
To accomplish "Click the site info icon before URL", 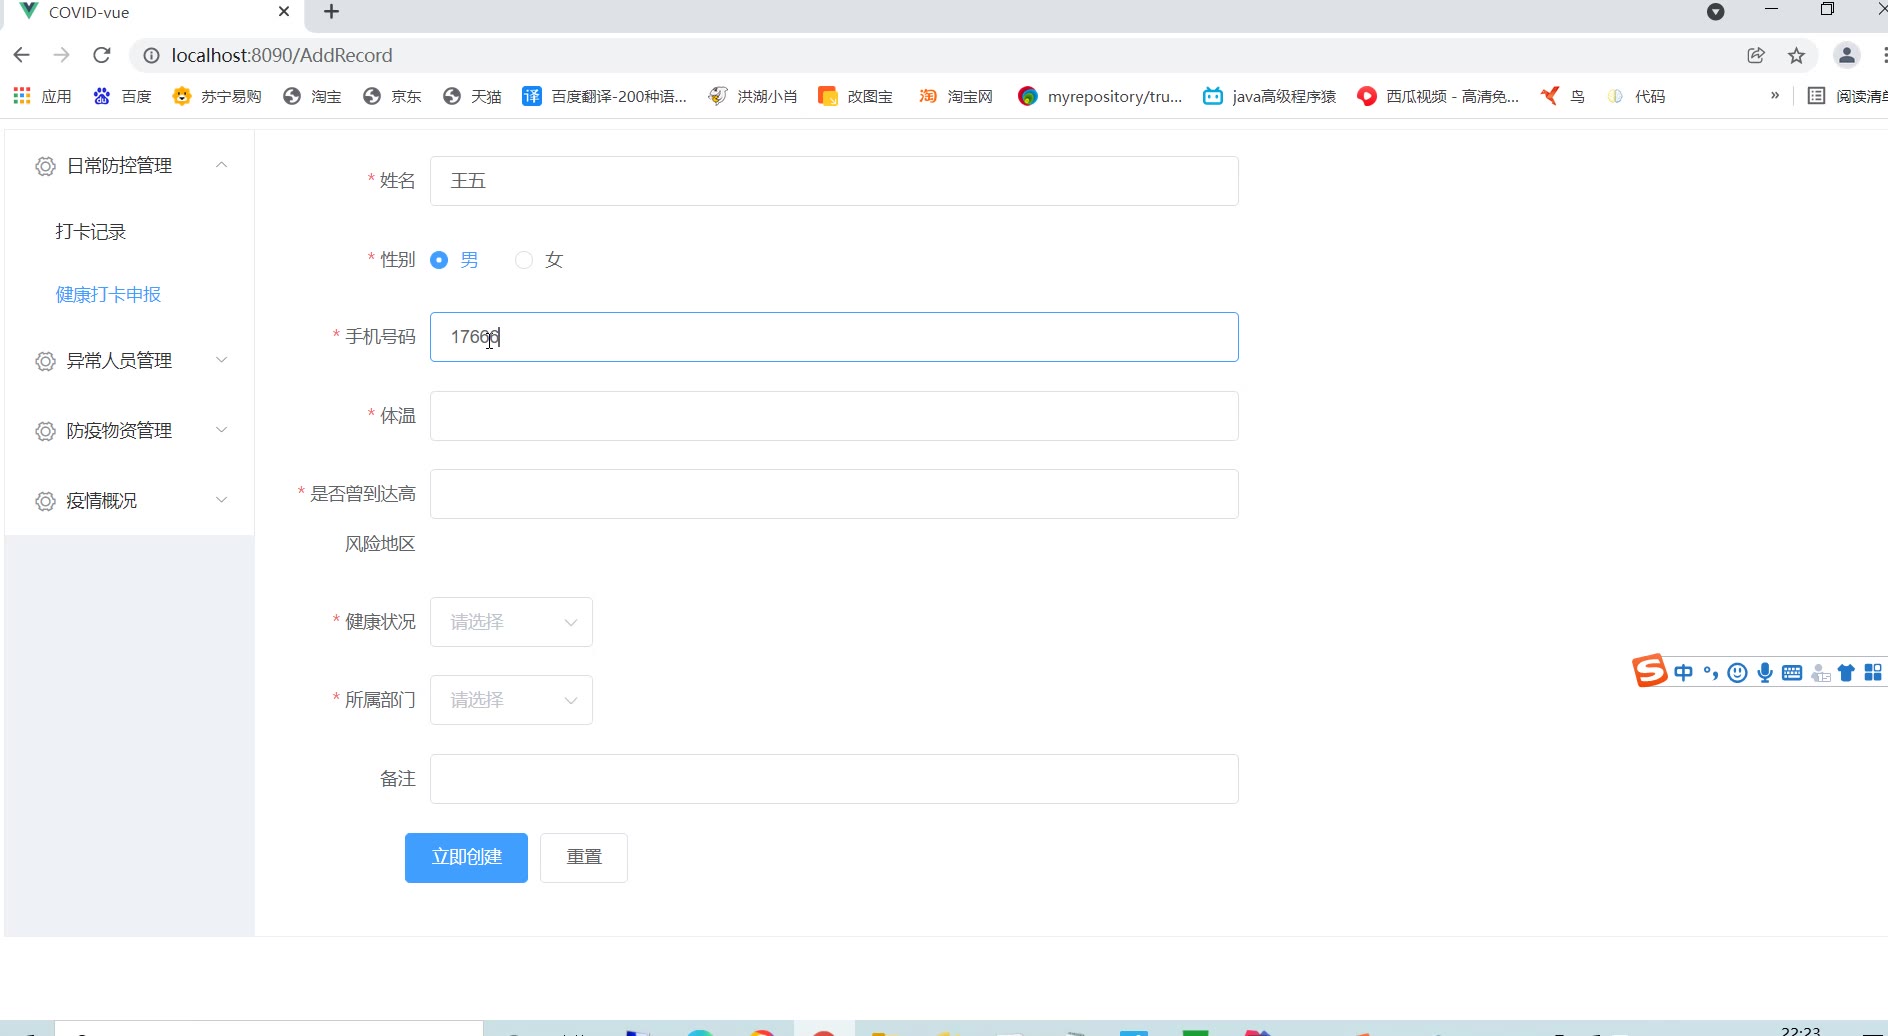I will [x=151, y=55].
